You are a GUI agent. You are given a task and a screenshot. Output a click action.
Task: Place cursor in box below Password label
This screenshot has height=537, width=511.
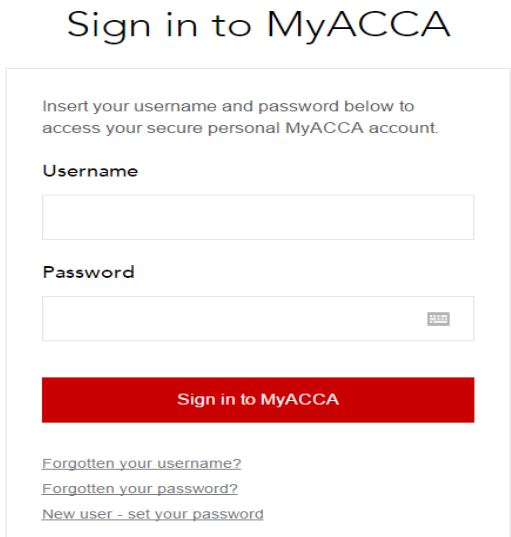coord(258,319)
